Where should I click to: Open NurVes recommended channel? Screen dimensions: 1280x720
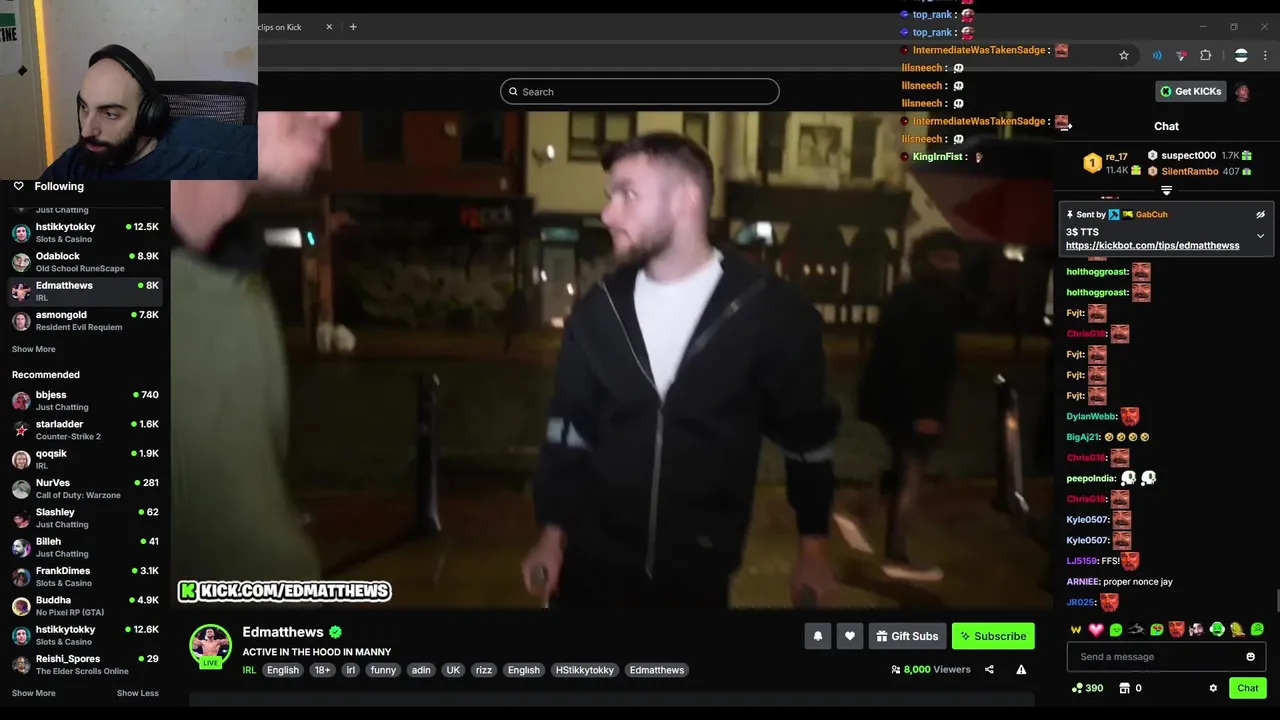click(x=85, y=488)
